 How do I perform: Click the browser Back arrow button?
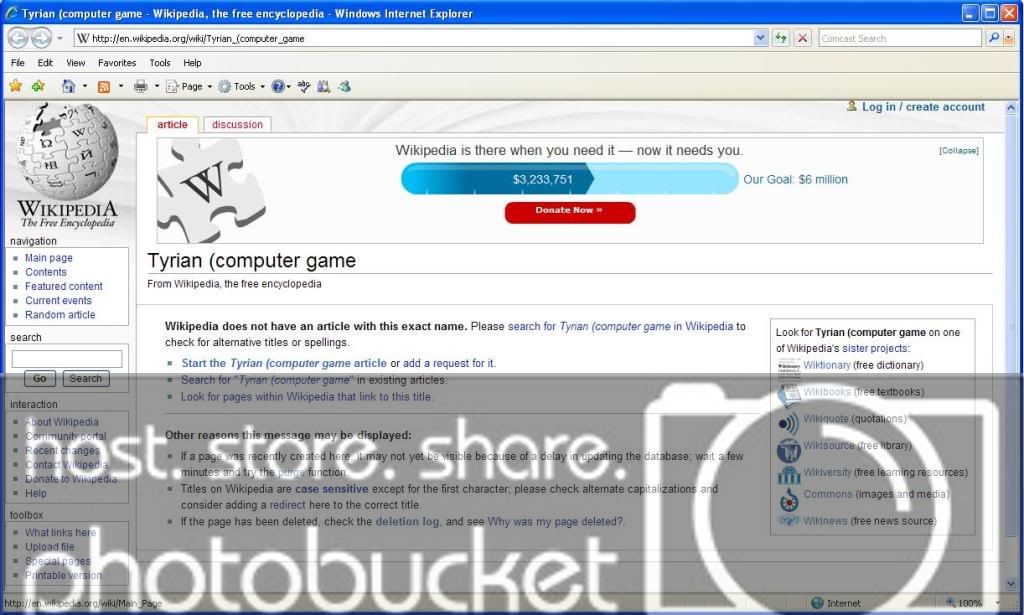pos(18,38)
